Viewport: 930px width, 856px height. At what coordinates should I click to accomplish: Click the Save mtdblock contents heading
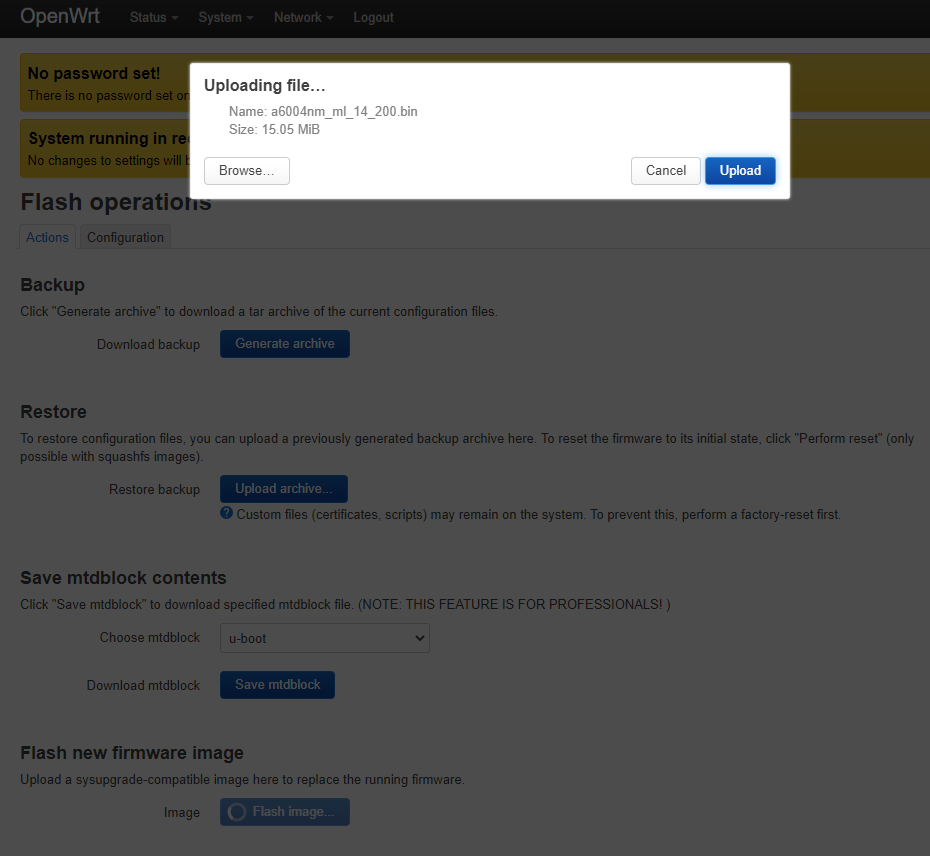click(123, 578)
